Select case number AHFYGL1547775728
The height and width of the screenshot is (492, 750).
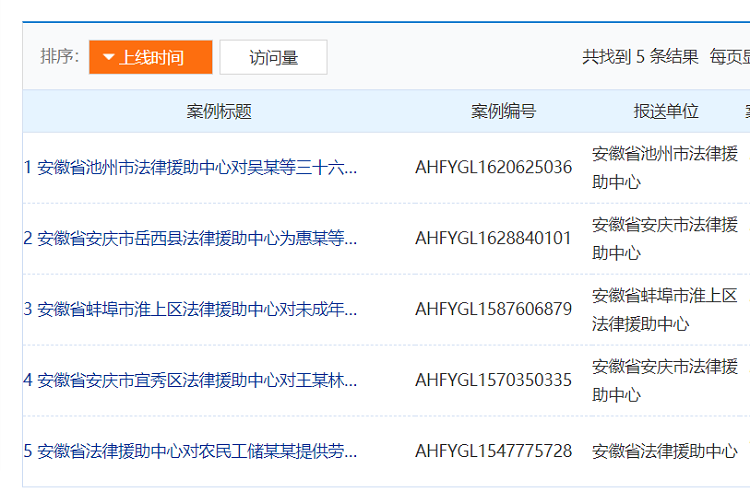pyautogui.click(x=493, y=451)
